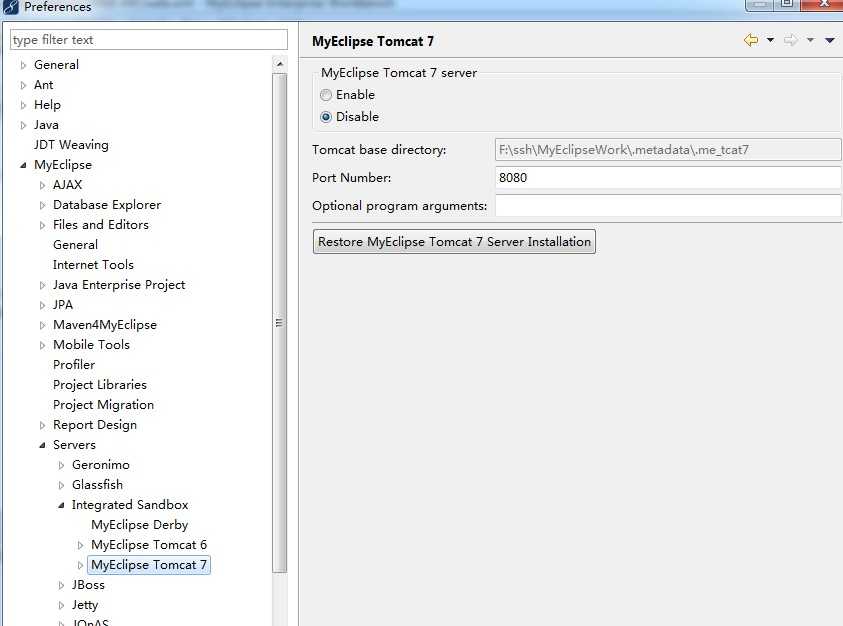Select the MyEclipse Tomcat 7 label

click(x=149, y=565)
